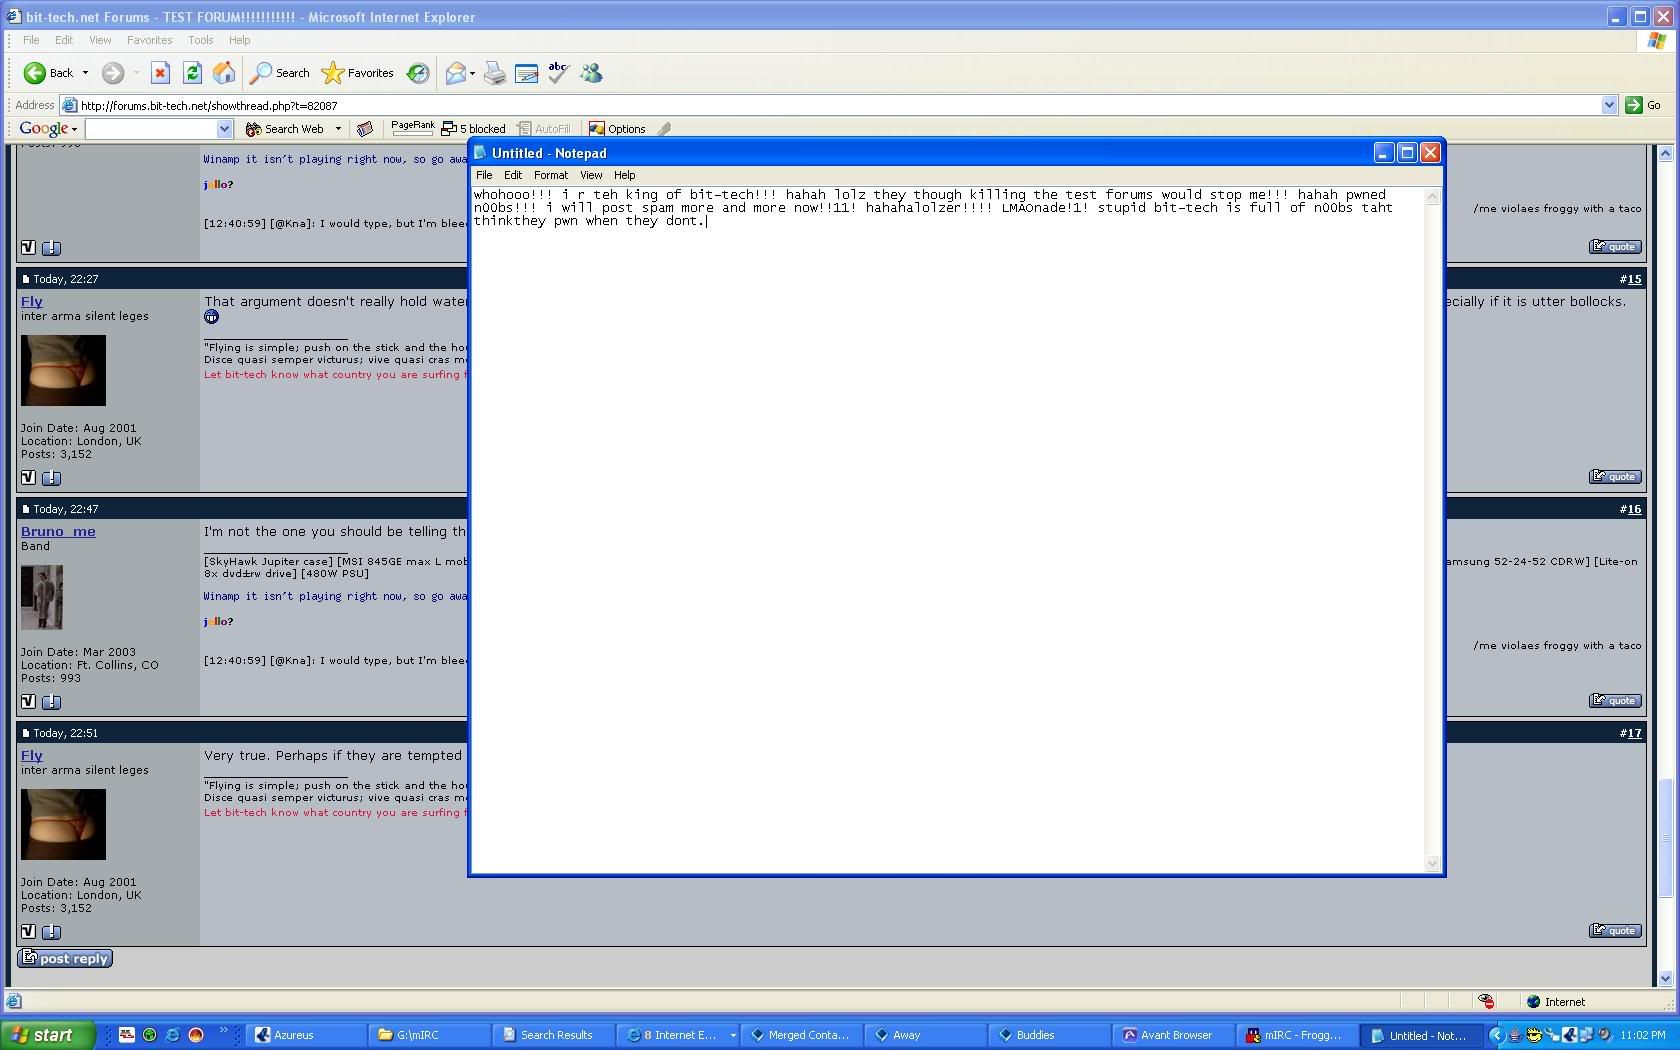Viewport: 1680px width, 1050px height.
Task: Click the Edit page toolbar icon
Action: [x=527, y=73]
